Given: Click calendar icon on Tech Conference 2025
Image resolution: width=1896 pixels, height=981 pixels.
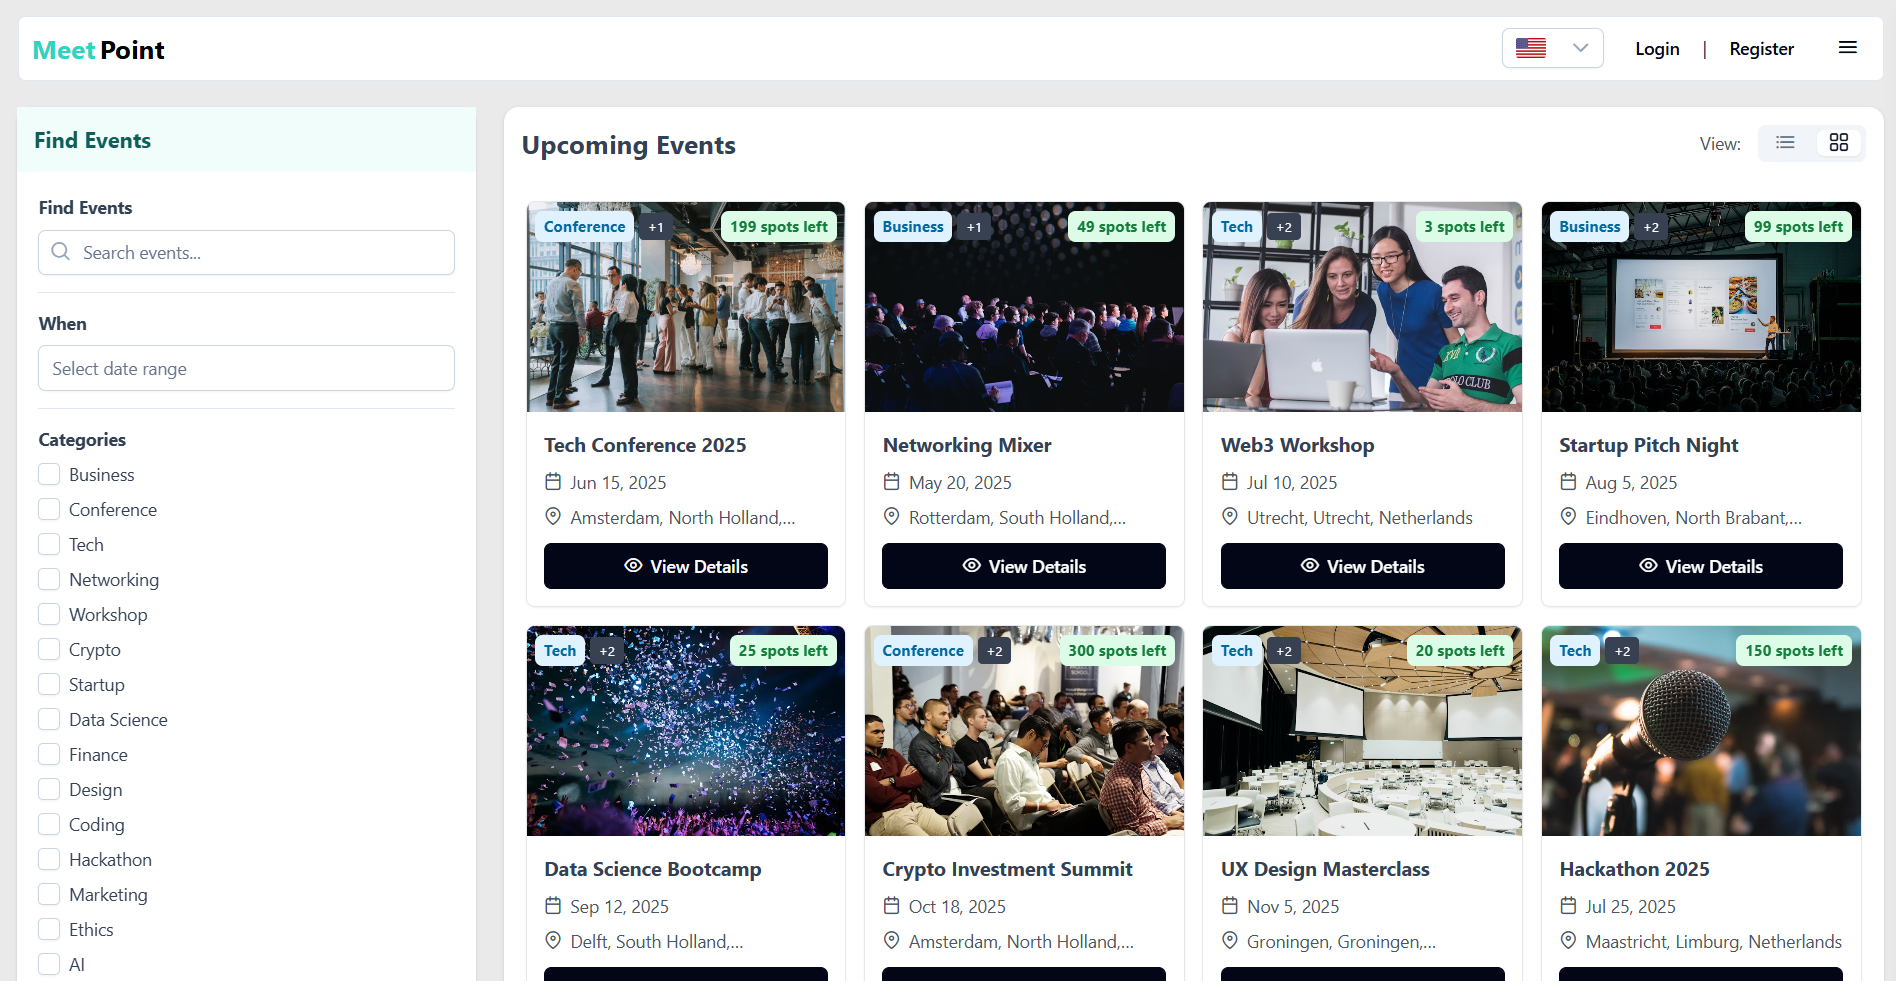Looking at the screenshot, I should click(553, 482).
